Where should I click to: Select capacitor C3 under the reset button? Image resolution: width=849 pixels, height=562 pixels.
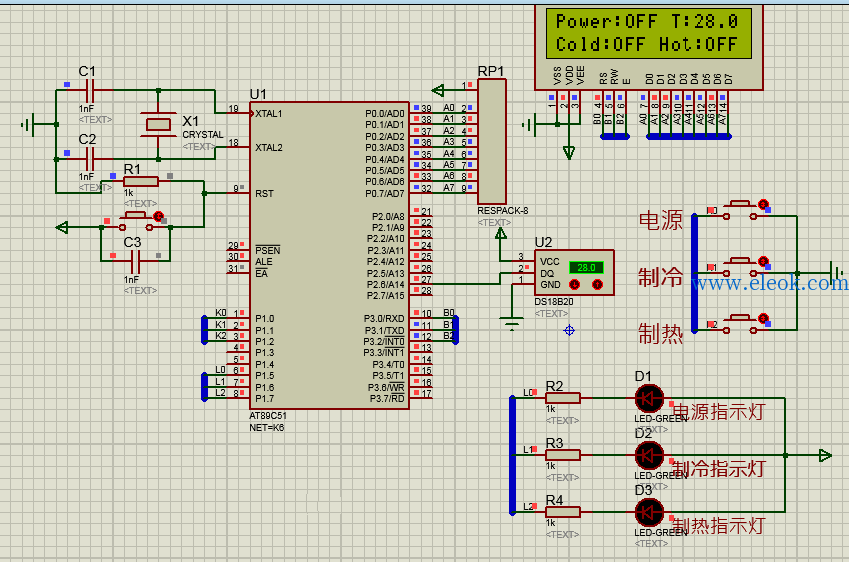click(135, 262)
